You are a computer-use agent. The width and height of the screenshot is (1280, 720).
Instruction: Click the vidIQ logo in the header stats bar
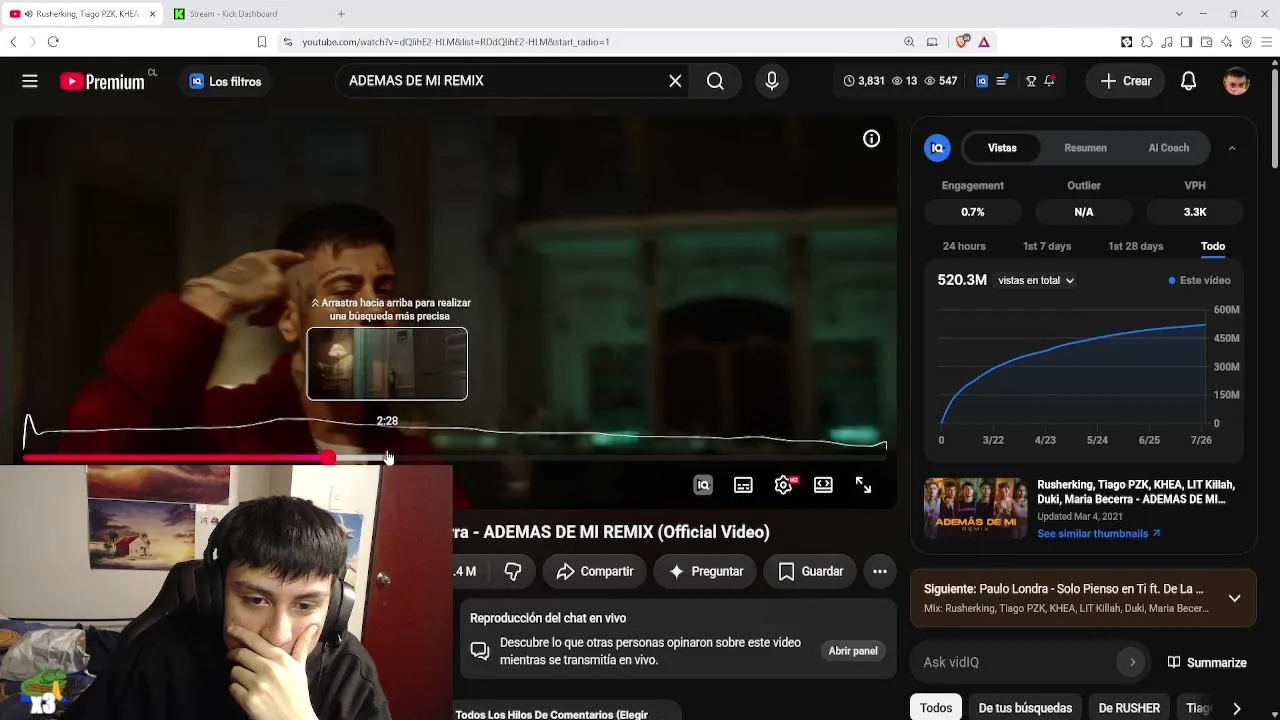coord(982,81)
